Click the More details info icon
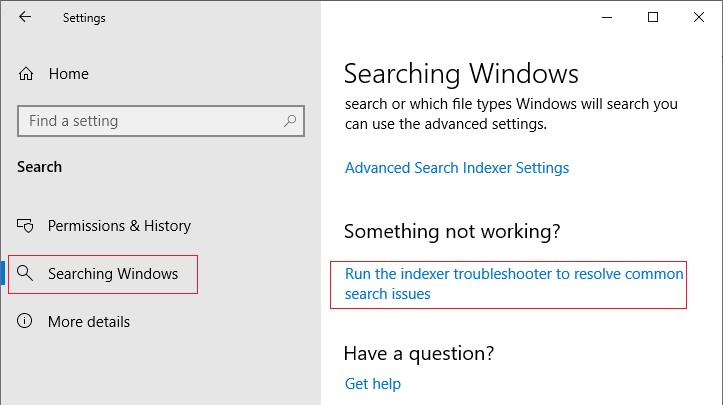The height and width of the screenshot is (405, 723). pos(24,321)
